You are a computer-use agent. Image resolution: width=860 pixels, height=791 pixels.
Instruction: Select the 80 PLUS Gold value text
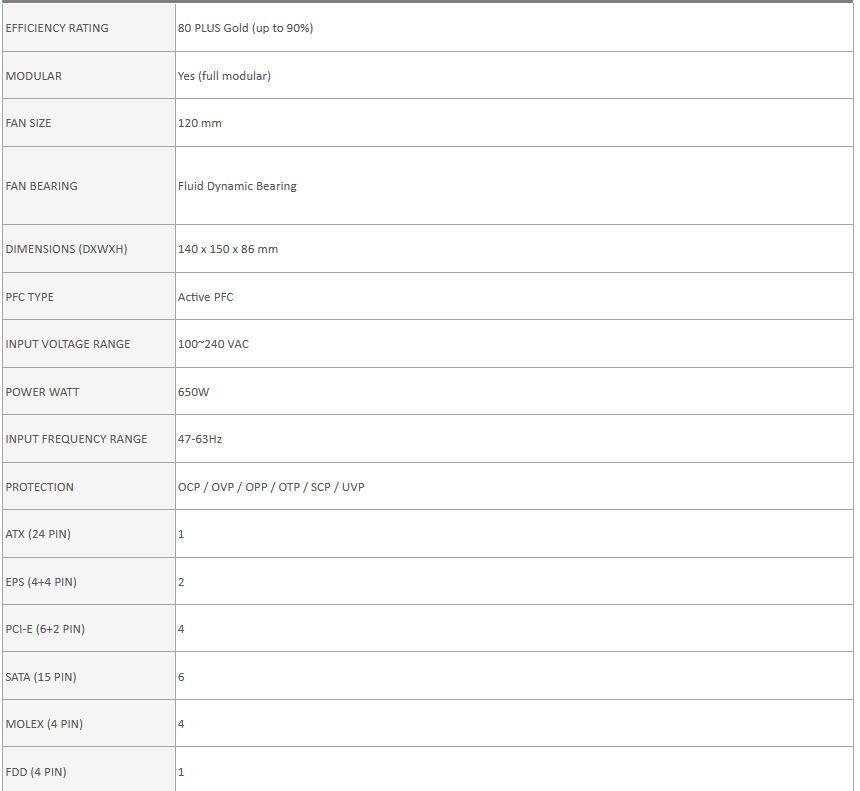click(x=245, y=28)
